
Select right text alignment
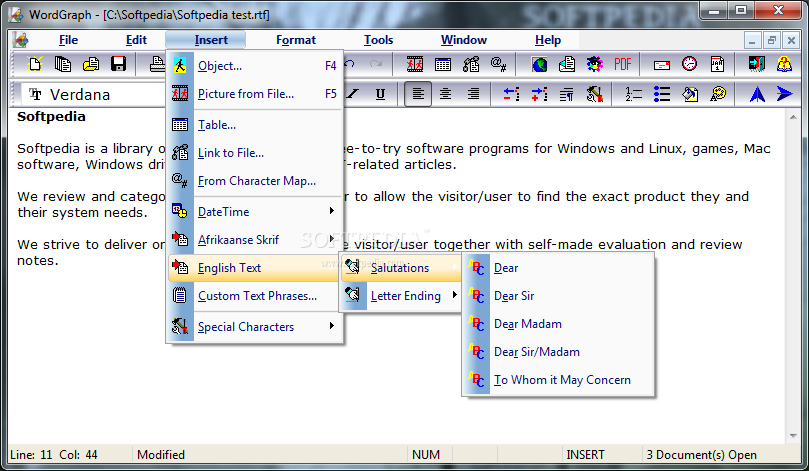pyautogui.click(x=473, y=94)
